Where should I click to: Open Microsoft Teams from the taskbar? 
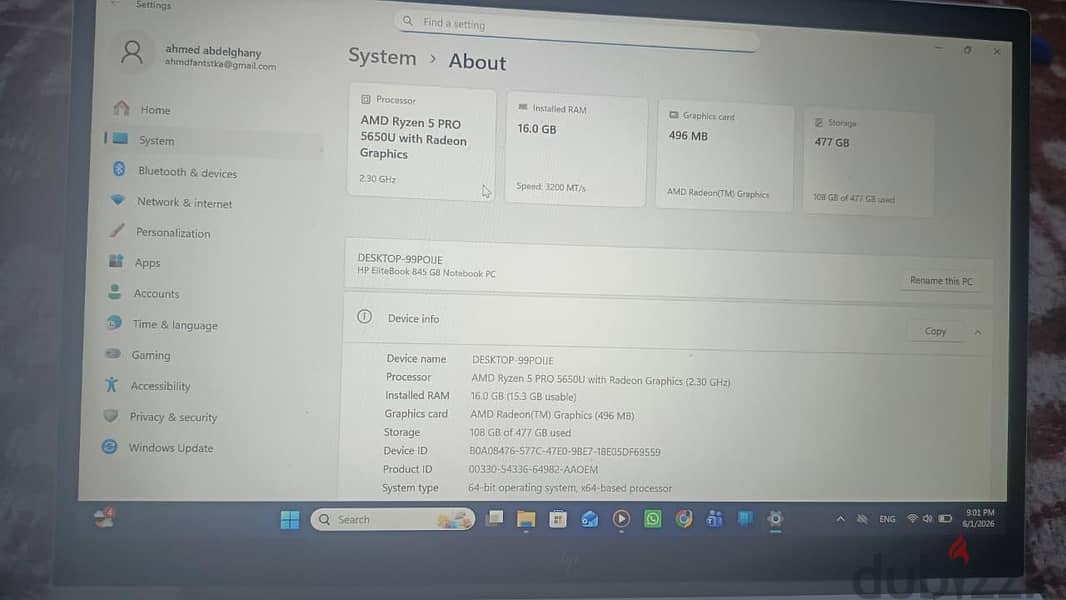click(714, 520)
